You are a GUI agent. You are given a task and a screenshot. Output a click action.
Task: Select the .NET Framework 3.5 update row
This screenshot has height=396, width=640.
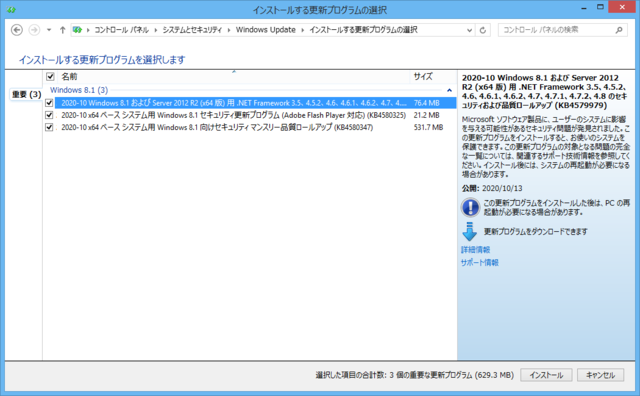coord(256,103)
